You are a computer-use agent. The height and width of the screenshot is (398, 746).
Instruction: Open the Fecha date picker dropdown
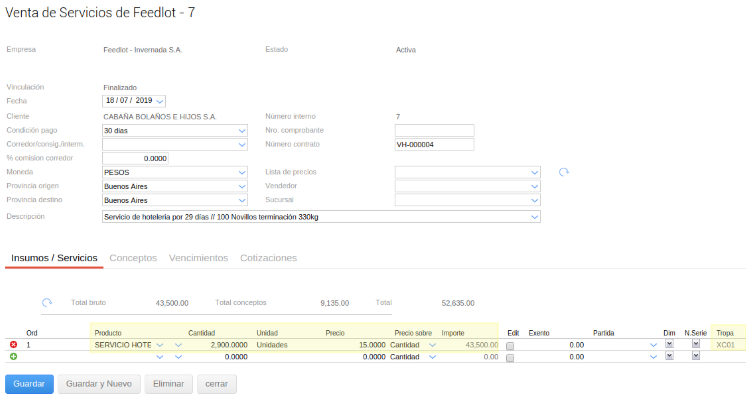point(160,101)
